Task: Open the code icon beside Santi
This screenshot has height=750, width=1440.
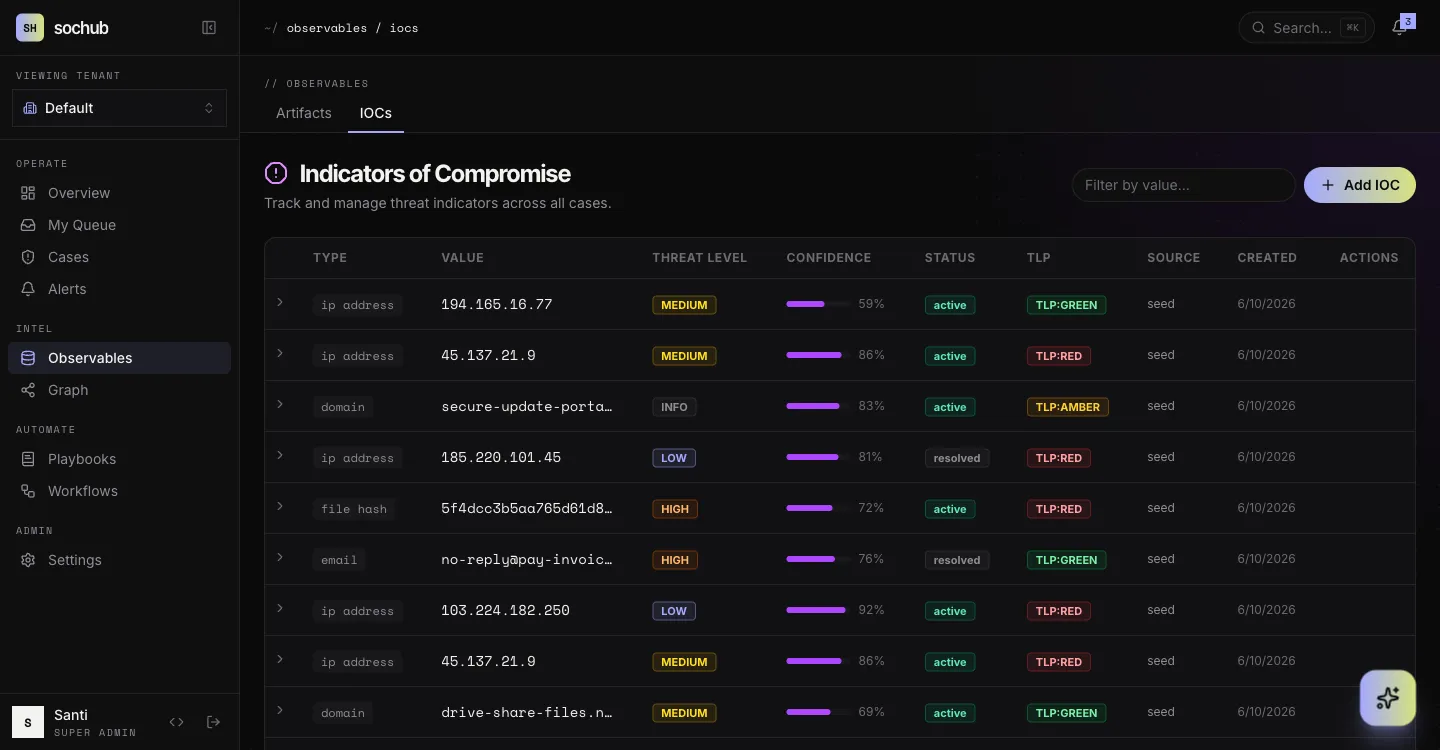Action: 177,722
